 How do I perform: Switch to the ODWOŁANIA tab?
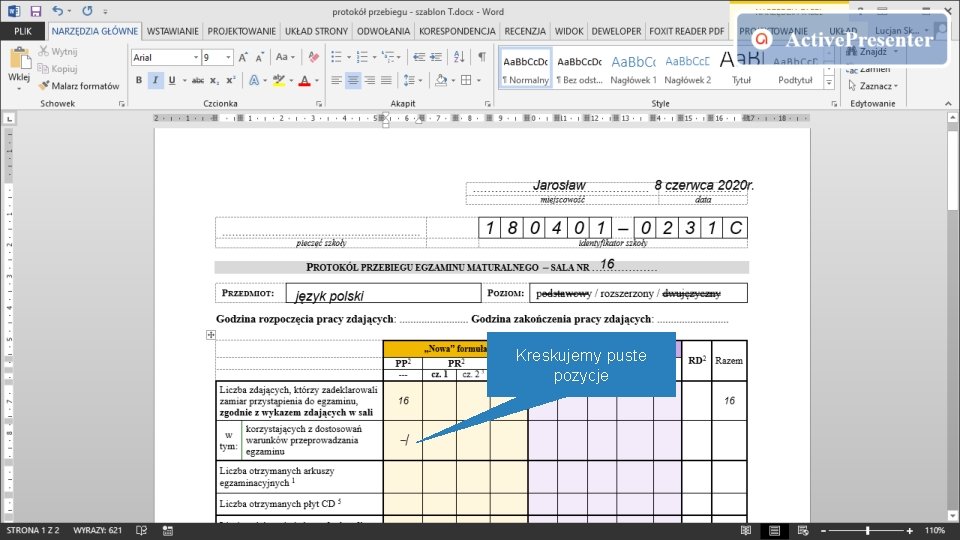tap(383, 31)
